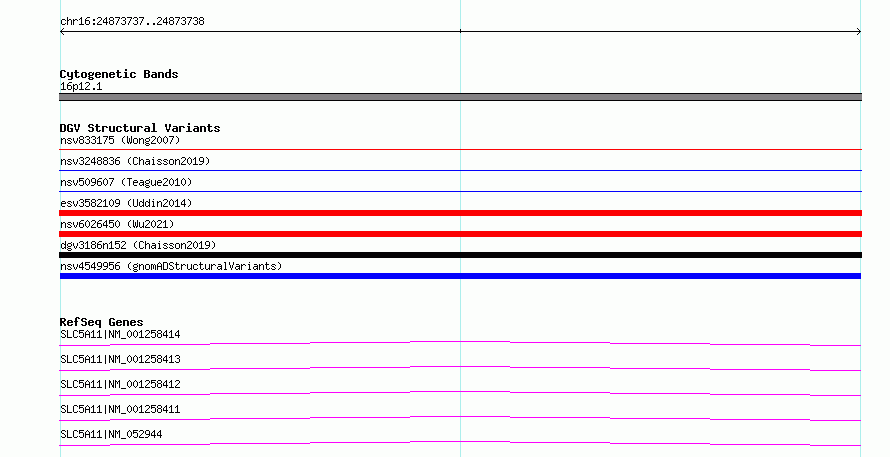Click the Cytogenetic Bands track heading
Screen dimensions: 890x457
119,74
